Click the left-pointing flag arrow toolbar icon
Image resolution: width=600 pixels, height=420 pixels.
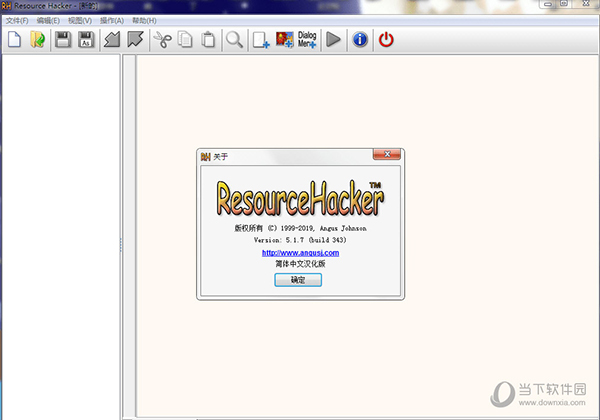tap(112, 39)
